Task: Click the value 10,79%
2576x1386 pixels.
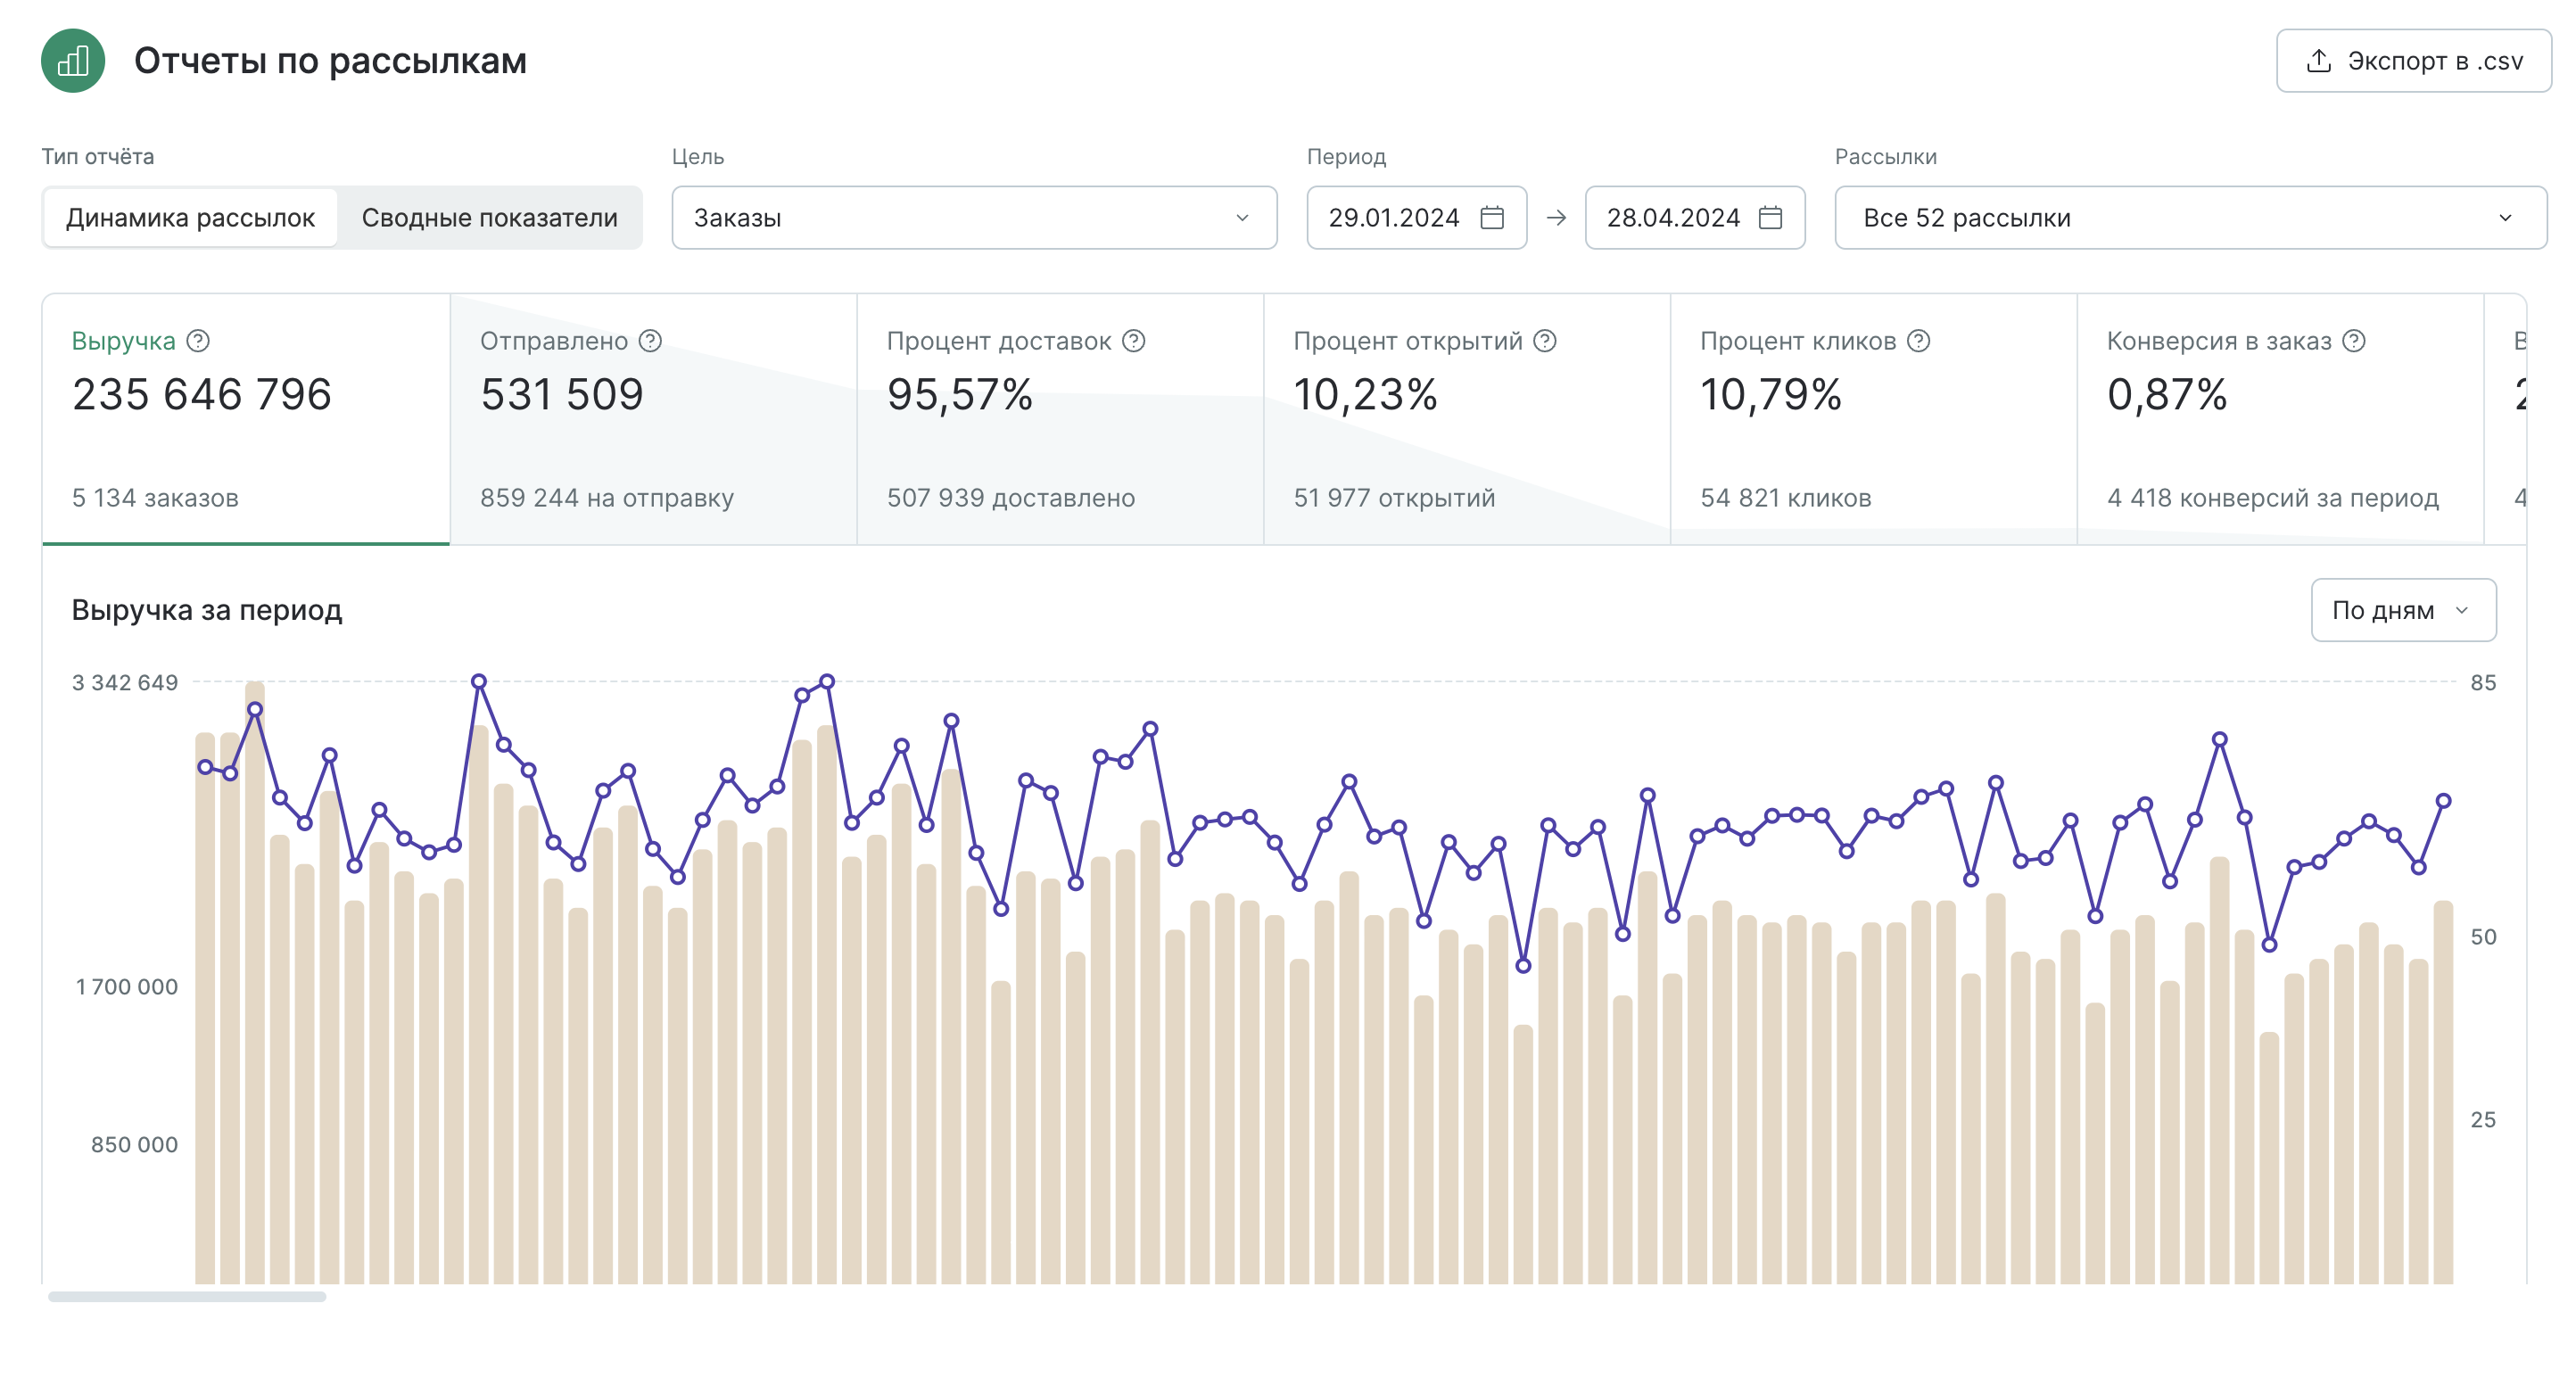Action: [x=1771, y=394]
